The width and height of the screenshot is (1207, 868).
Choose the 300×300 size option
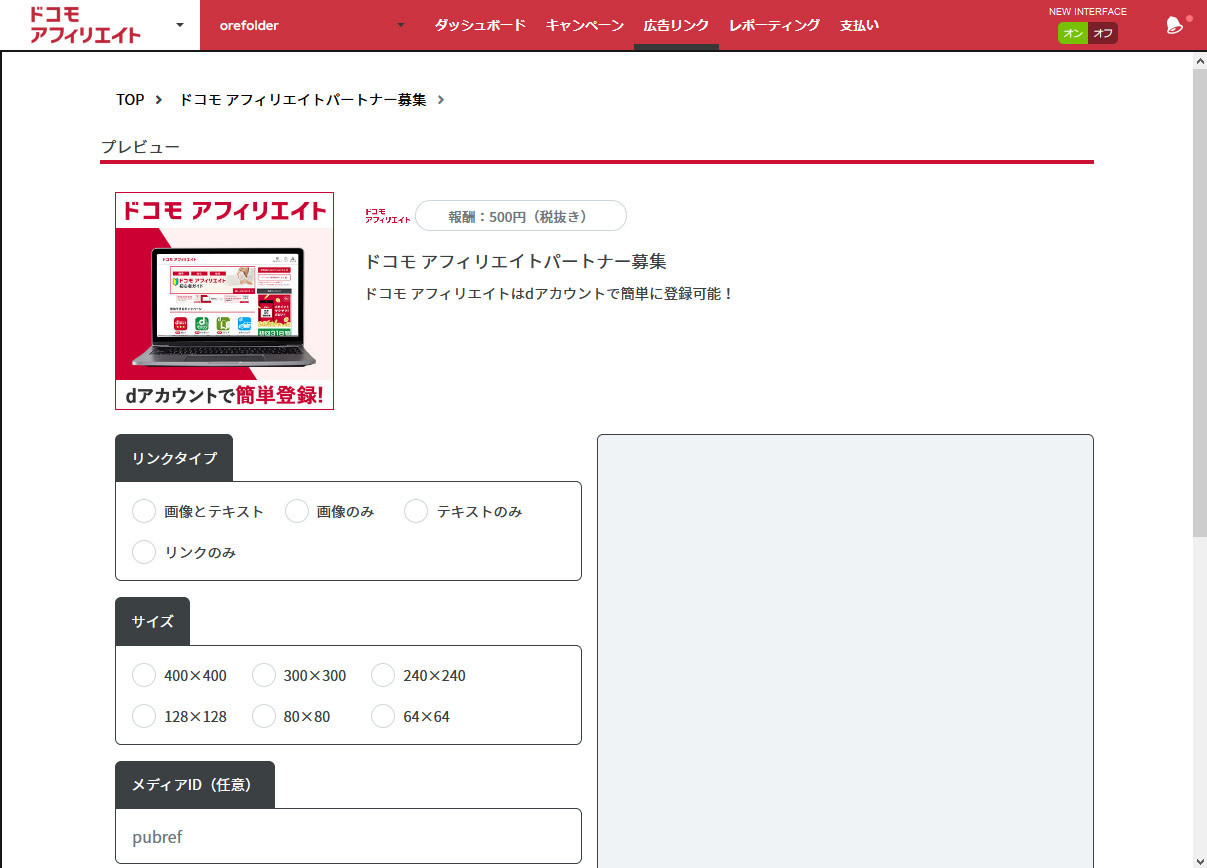(264, 675)
